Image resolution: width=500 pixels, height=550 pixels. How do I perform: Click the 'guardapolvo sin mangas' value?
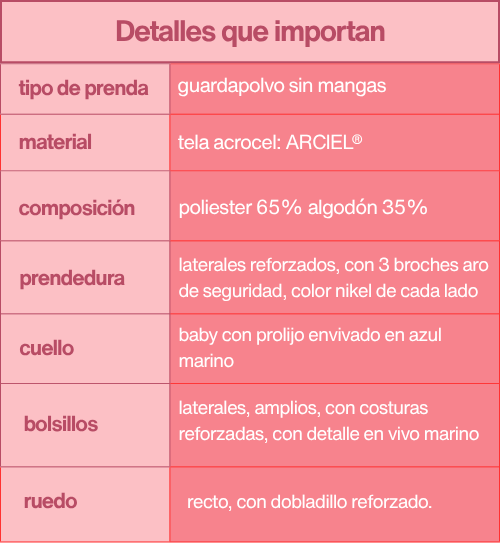coord(282,87)
